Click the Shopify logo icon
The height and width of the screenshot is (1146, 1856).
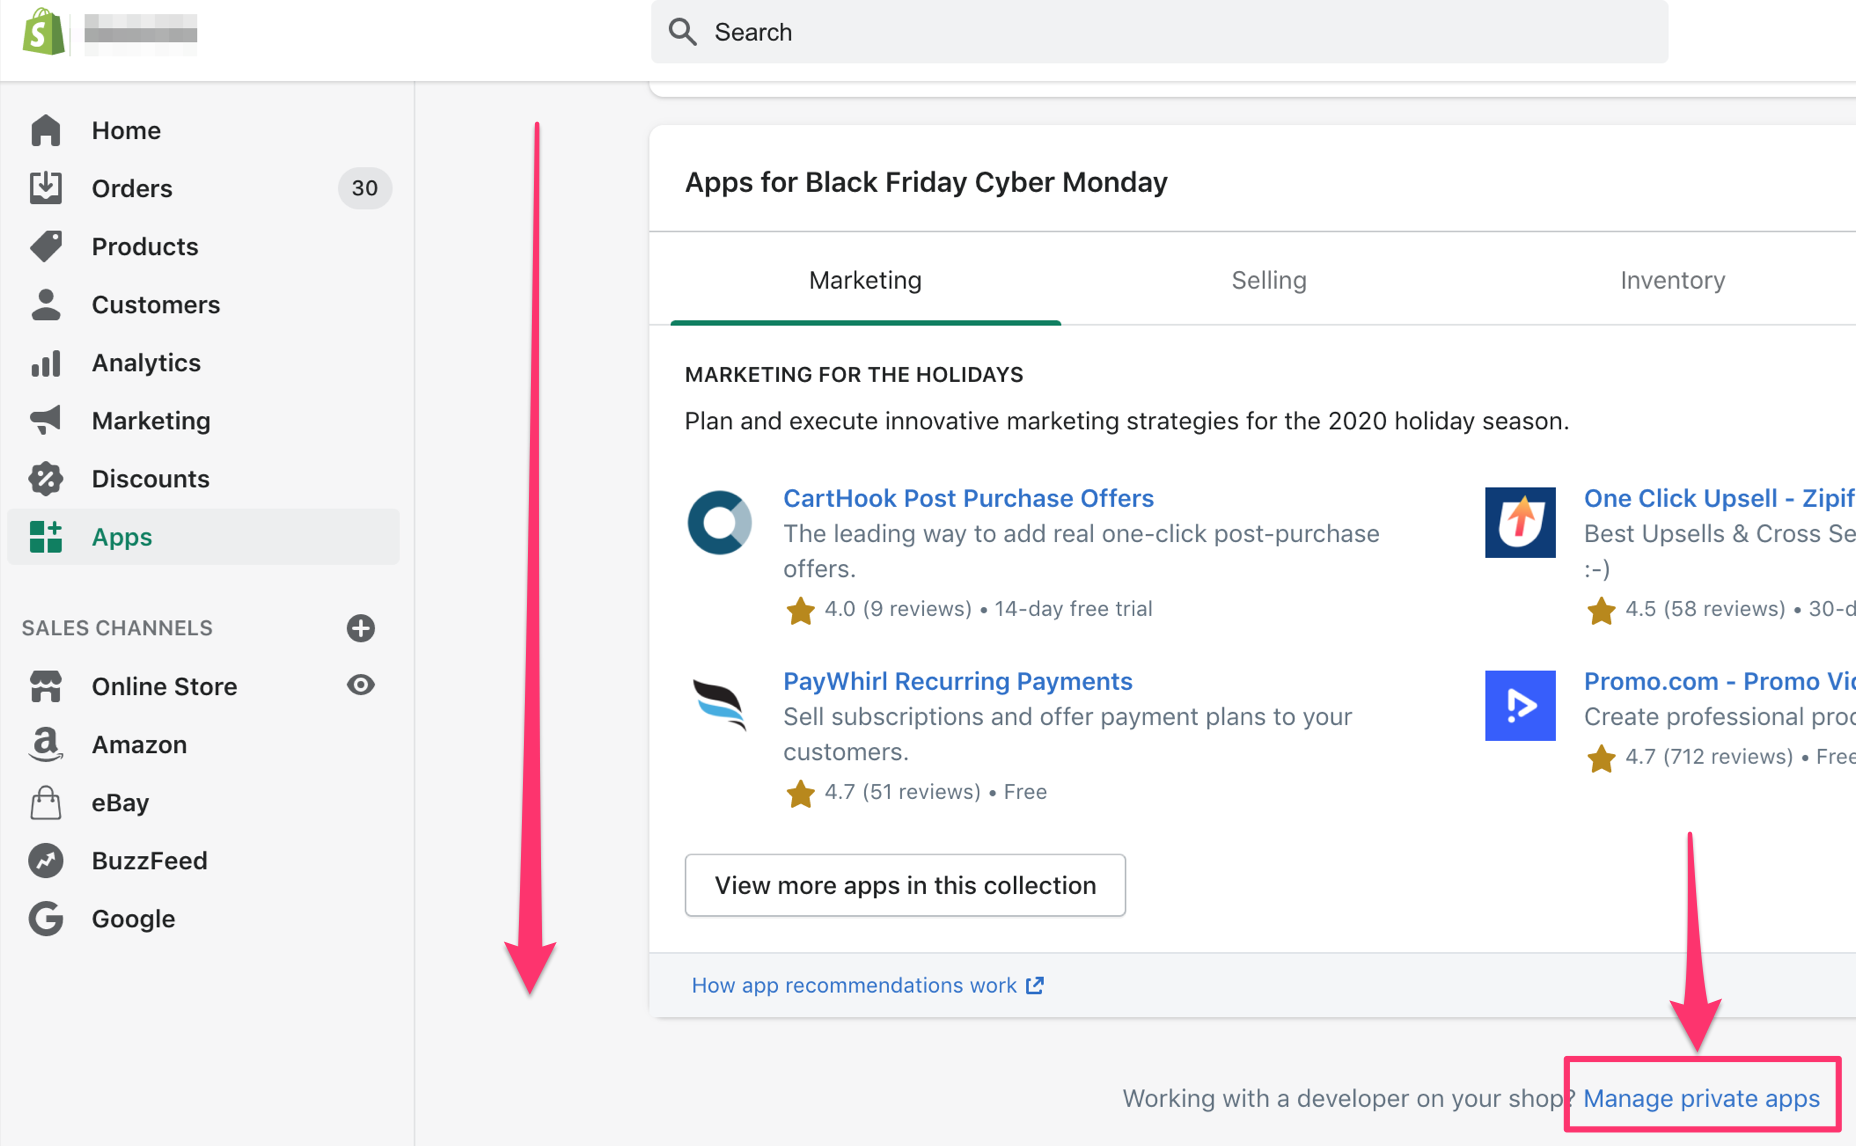43,31
